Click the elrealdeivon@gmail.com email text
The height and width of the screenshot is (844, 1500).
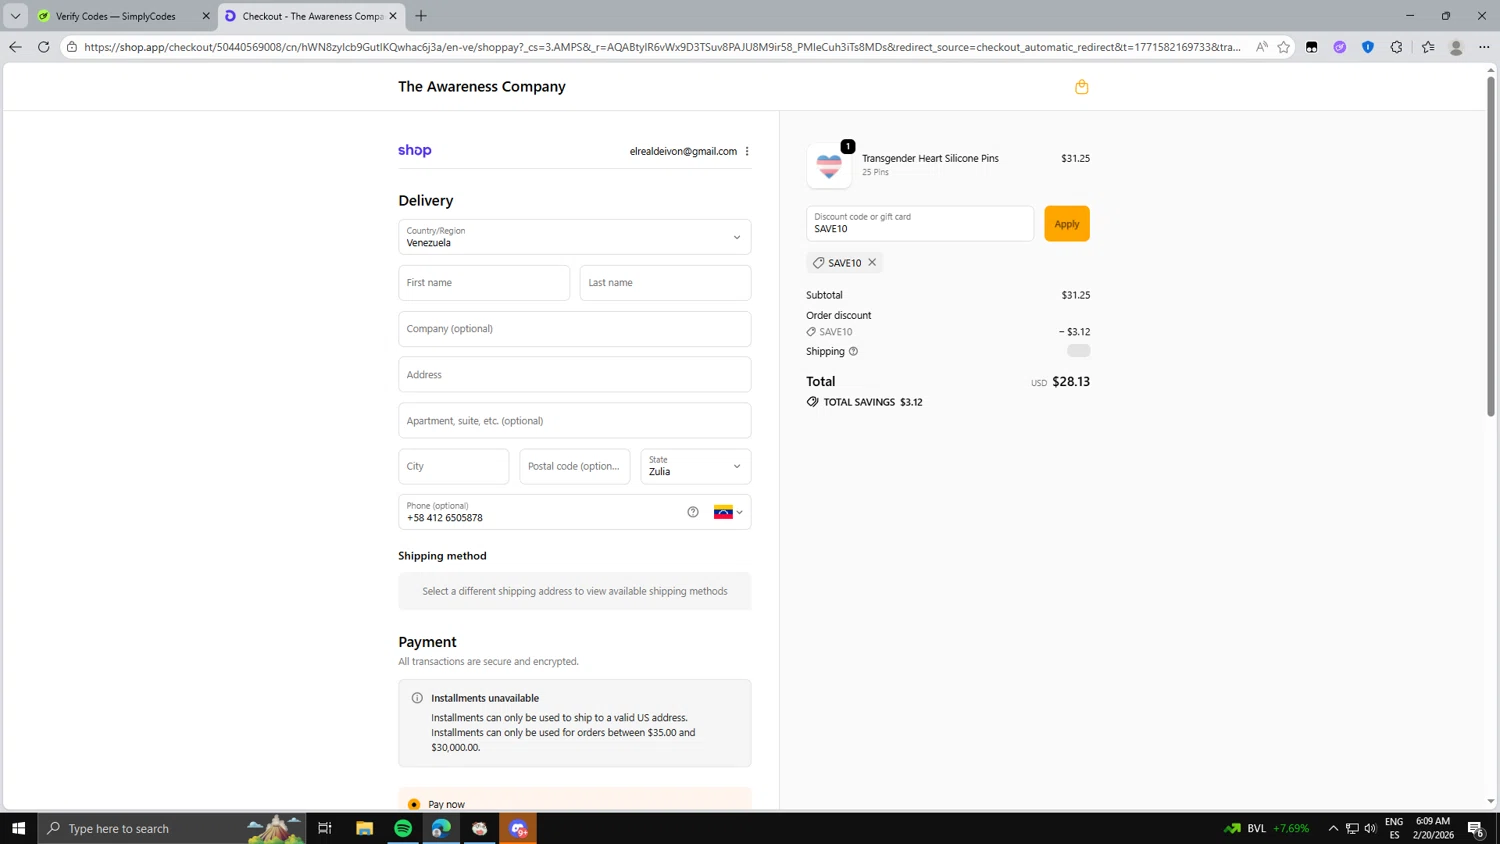[683, 151]
